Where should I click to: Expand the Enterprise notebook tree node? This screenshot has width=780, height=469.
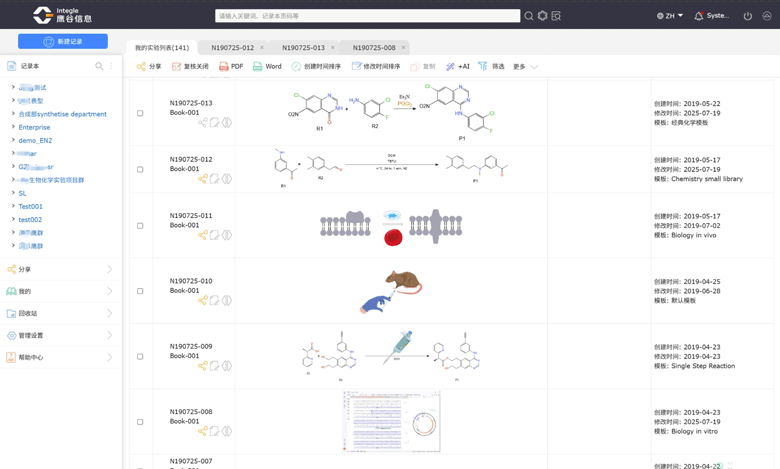pyautogui.click(x=13, y=127)
